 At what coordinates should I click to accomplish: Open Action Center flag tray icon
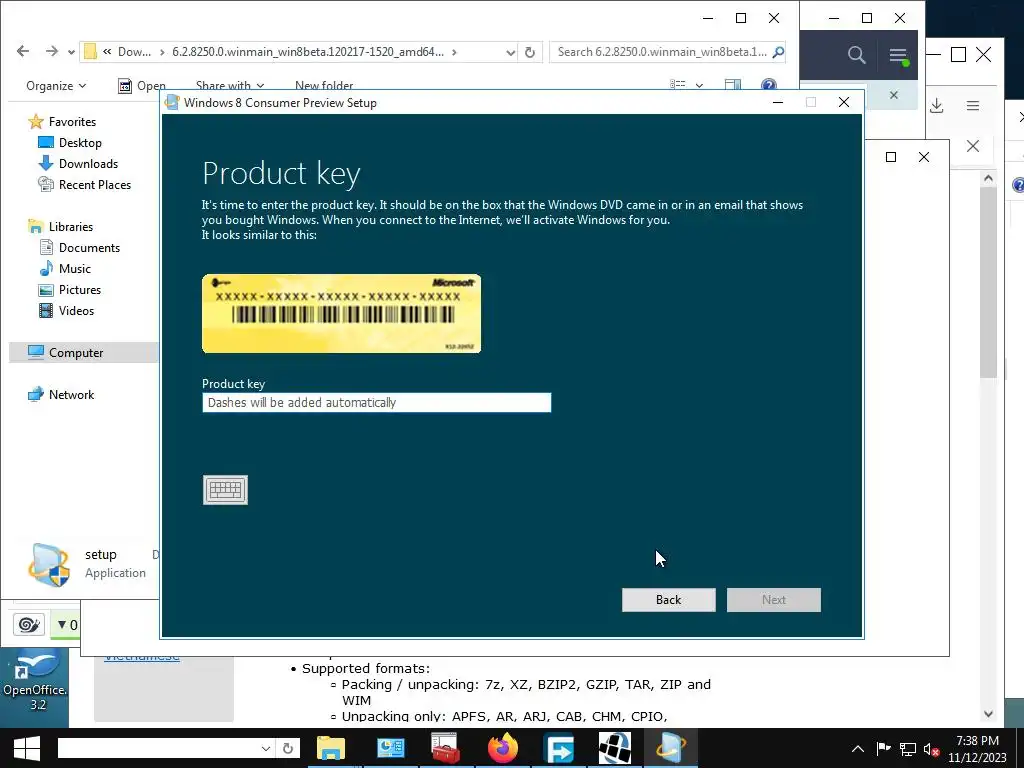click(883, 749)
